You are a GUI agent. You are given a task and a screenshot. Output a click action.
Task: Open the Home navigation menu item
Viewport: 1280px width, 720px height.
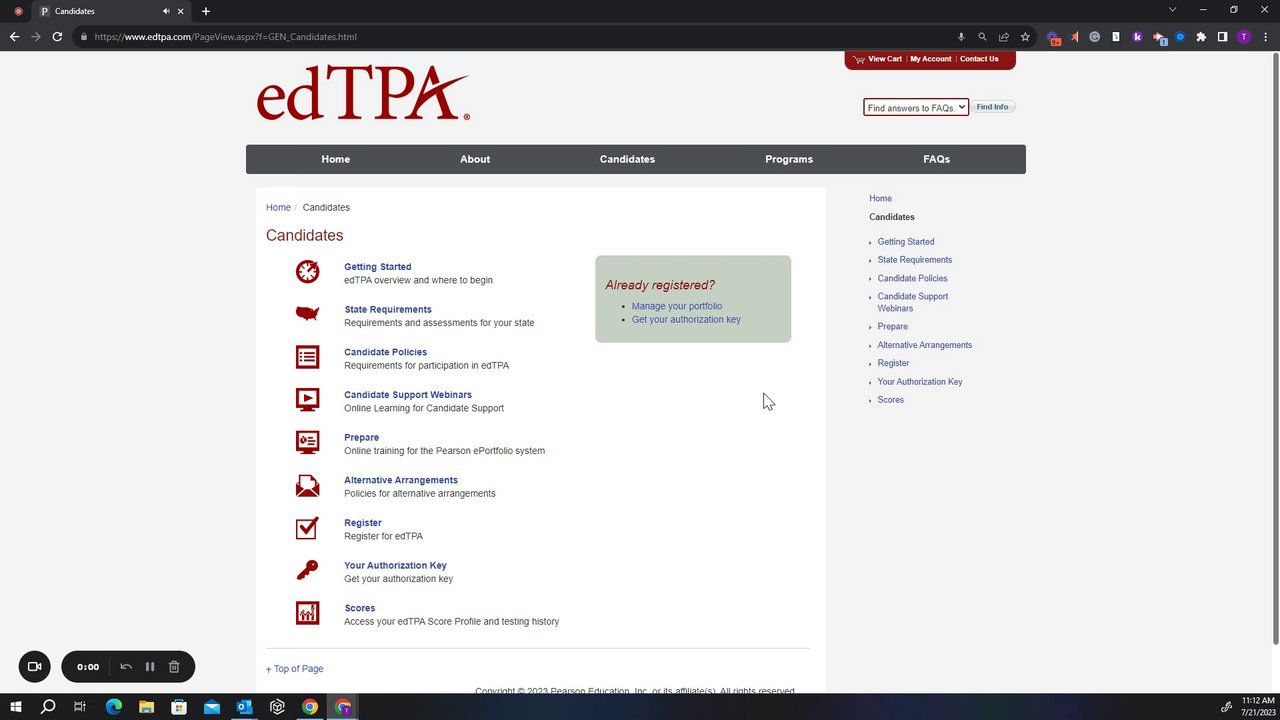click(336, 159)
